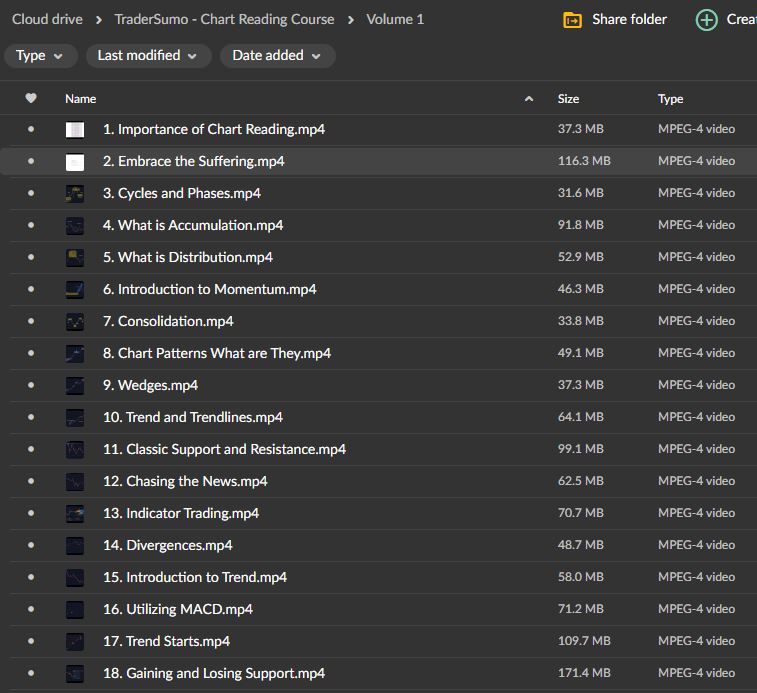Click MPEG-4 video type for 14. Divergences.mp4

click(x=696, y=545)
